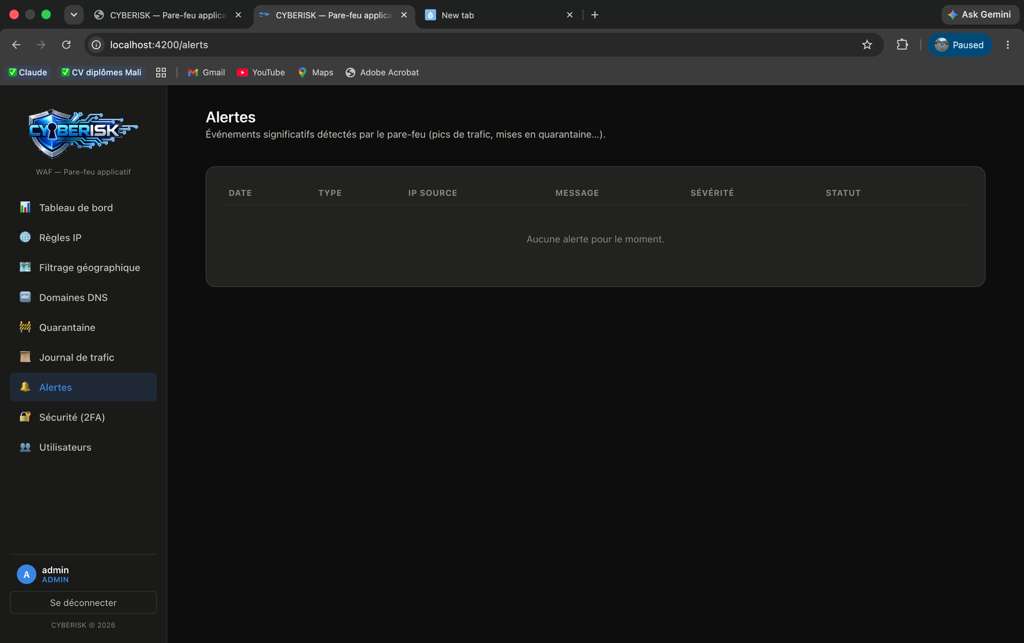Click the Sécurité (2FA) lock icon

[x=25, y=417]
